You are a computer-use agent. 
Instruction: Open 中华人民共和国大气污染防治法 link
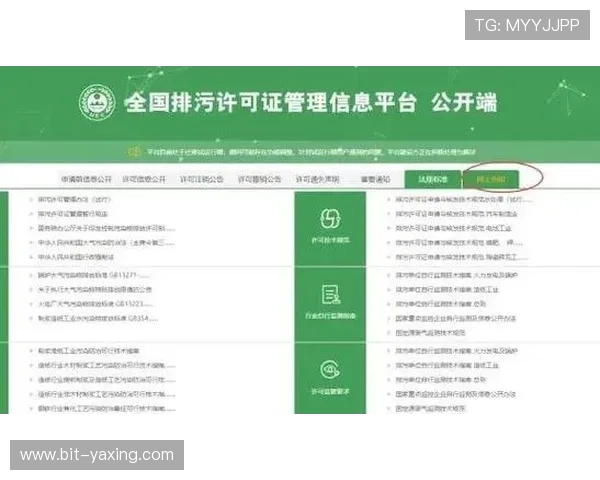[x=106, y=243]
